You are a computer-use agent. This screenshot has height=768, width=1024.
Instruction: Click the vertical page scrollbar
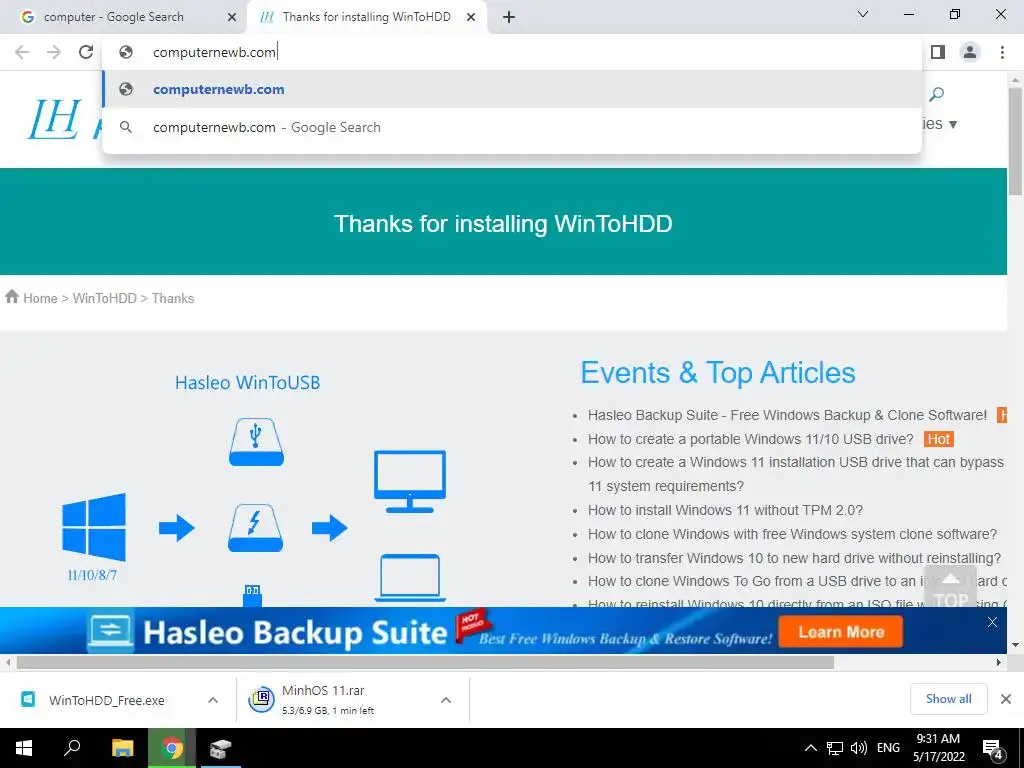1015,140
